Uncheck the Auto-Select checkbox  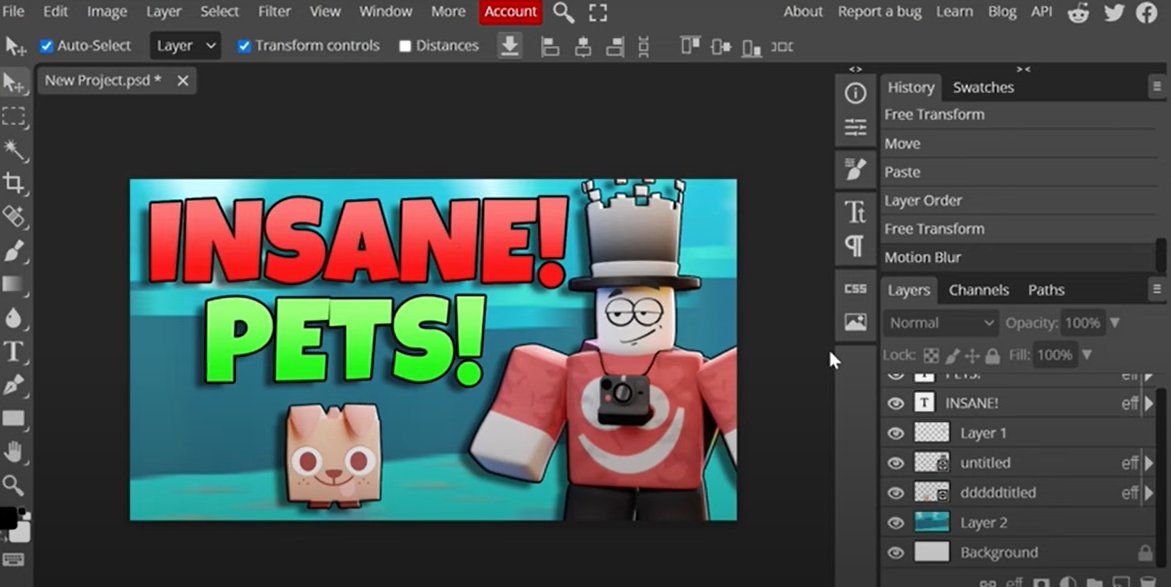(x=46, y=46)
